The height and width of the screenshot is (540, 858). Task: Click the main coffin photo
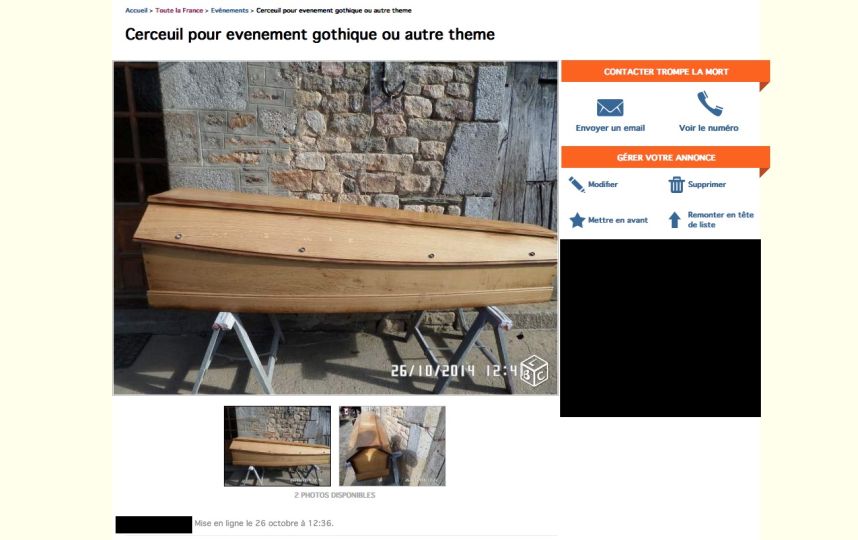(x=335, y=228)
